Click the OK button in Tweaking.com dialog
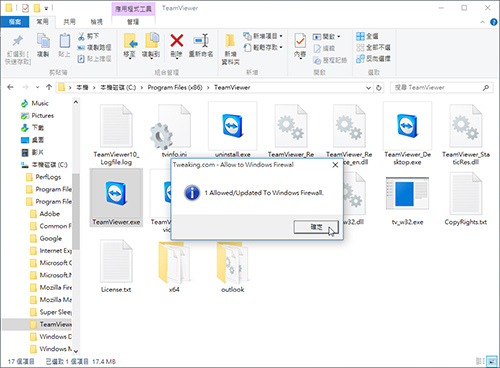 (316, 227)
